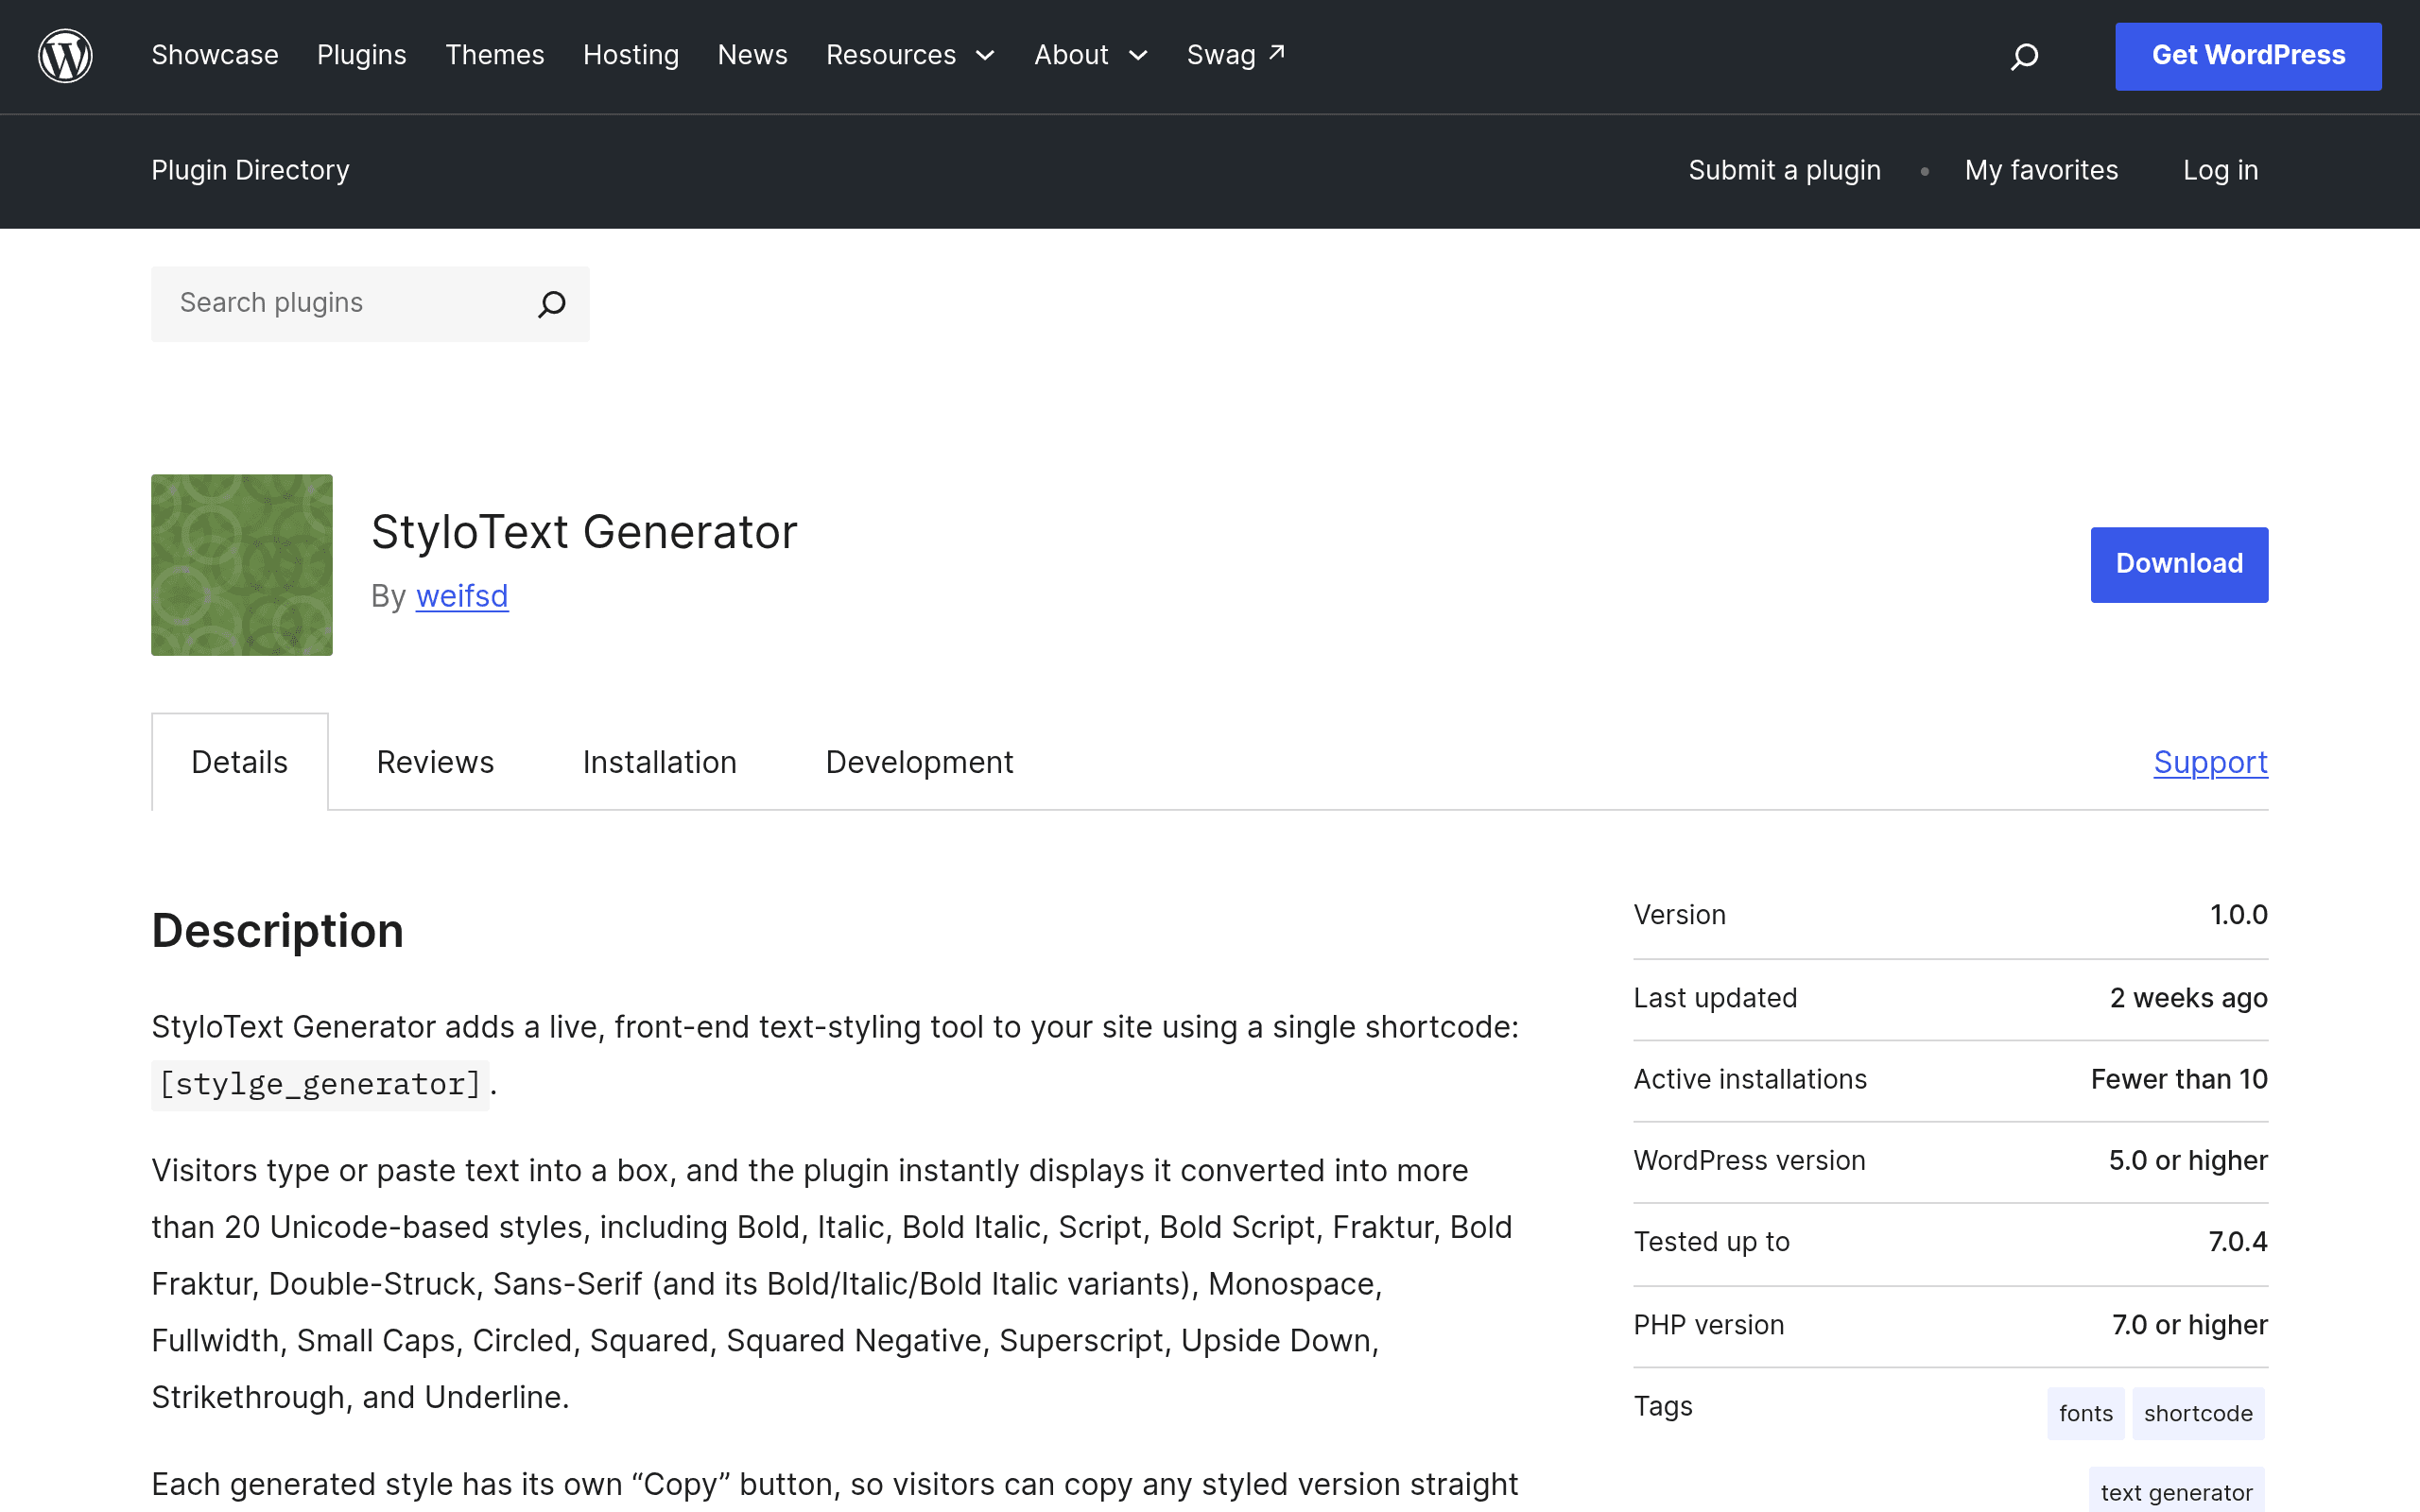
Task: Click the '2 weeks ago' value
Action: point(2189,998)
